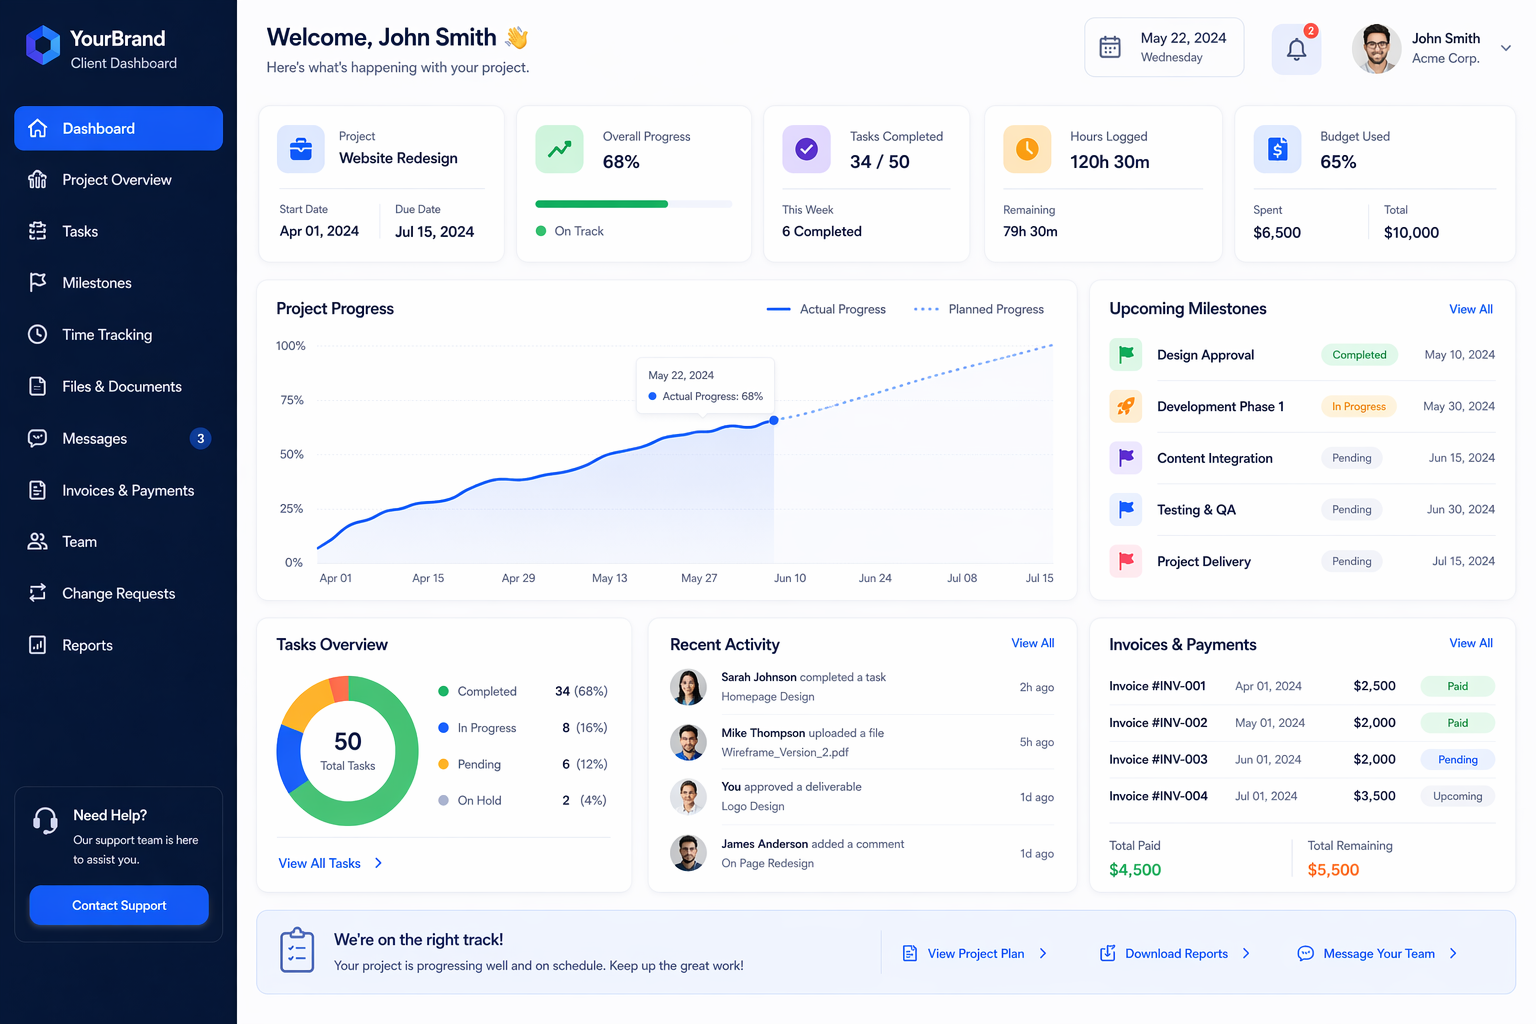Open the notifications bell icon
Screen dimensions: 1536x1024
tap(1296, 47)
